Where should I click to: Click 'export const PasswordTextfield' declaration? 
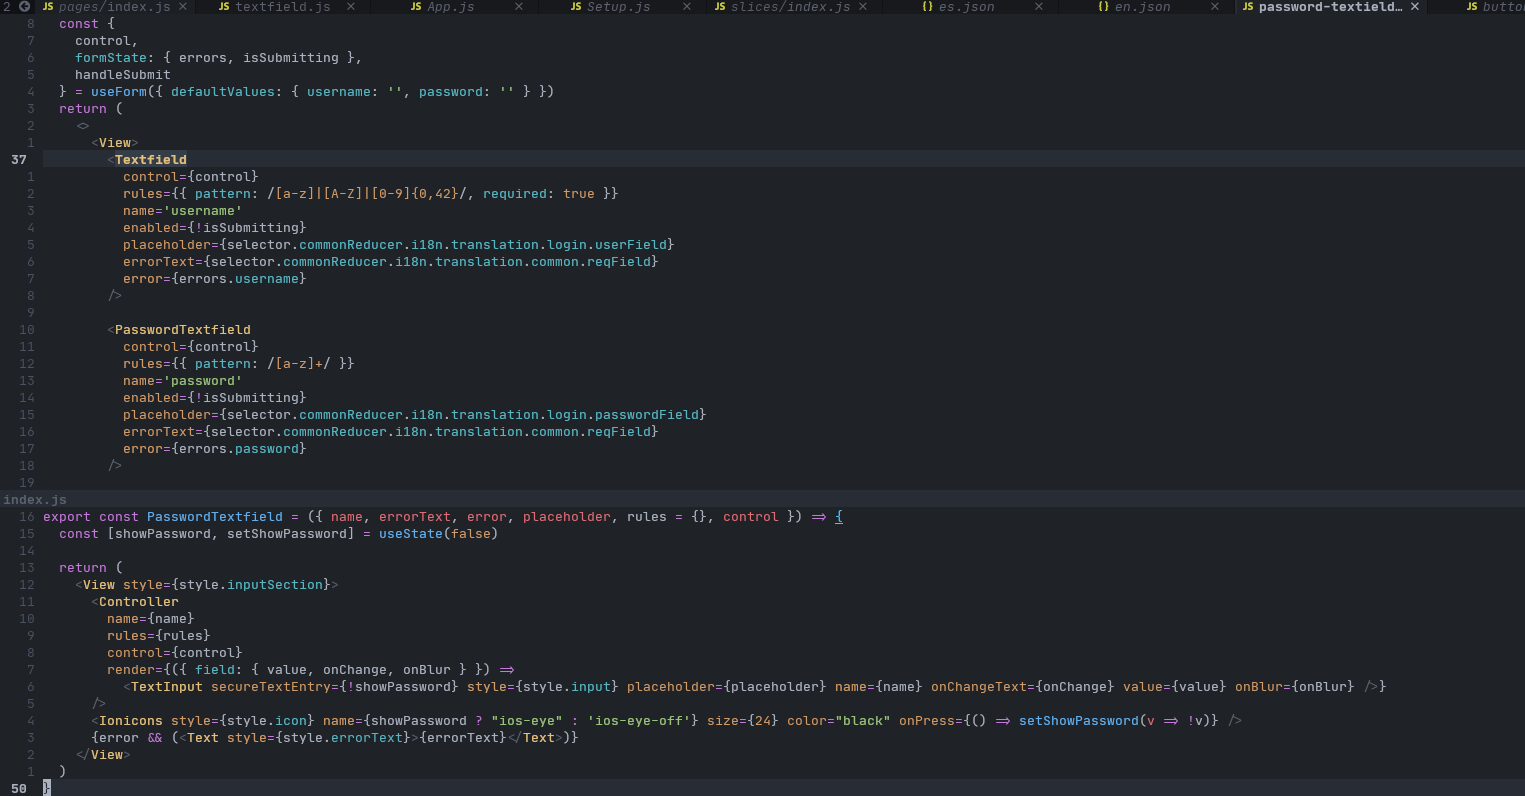click(x=163, y=516)
